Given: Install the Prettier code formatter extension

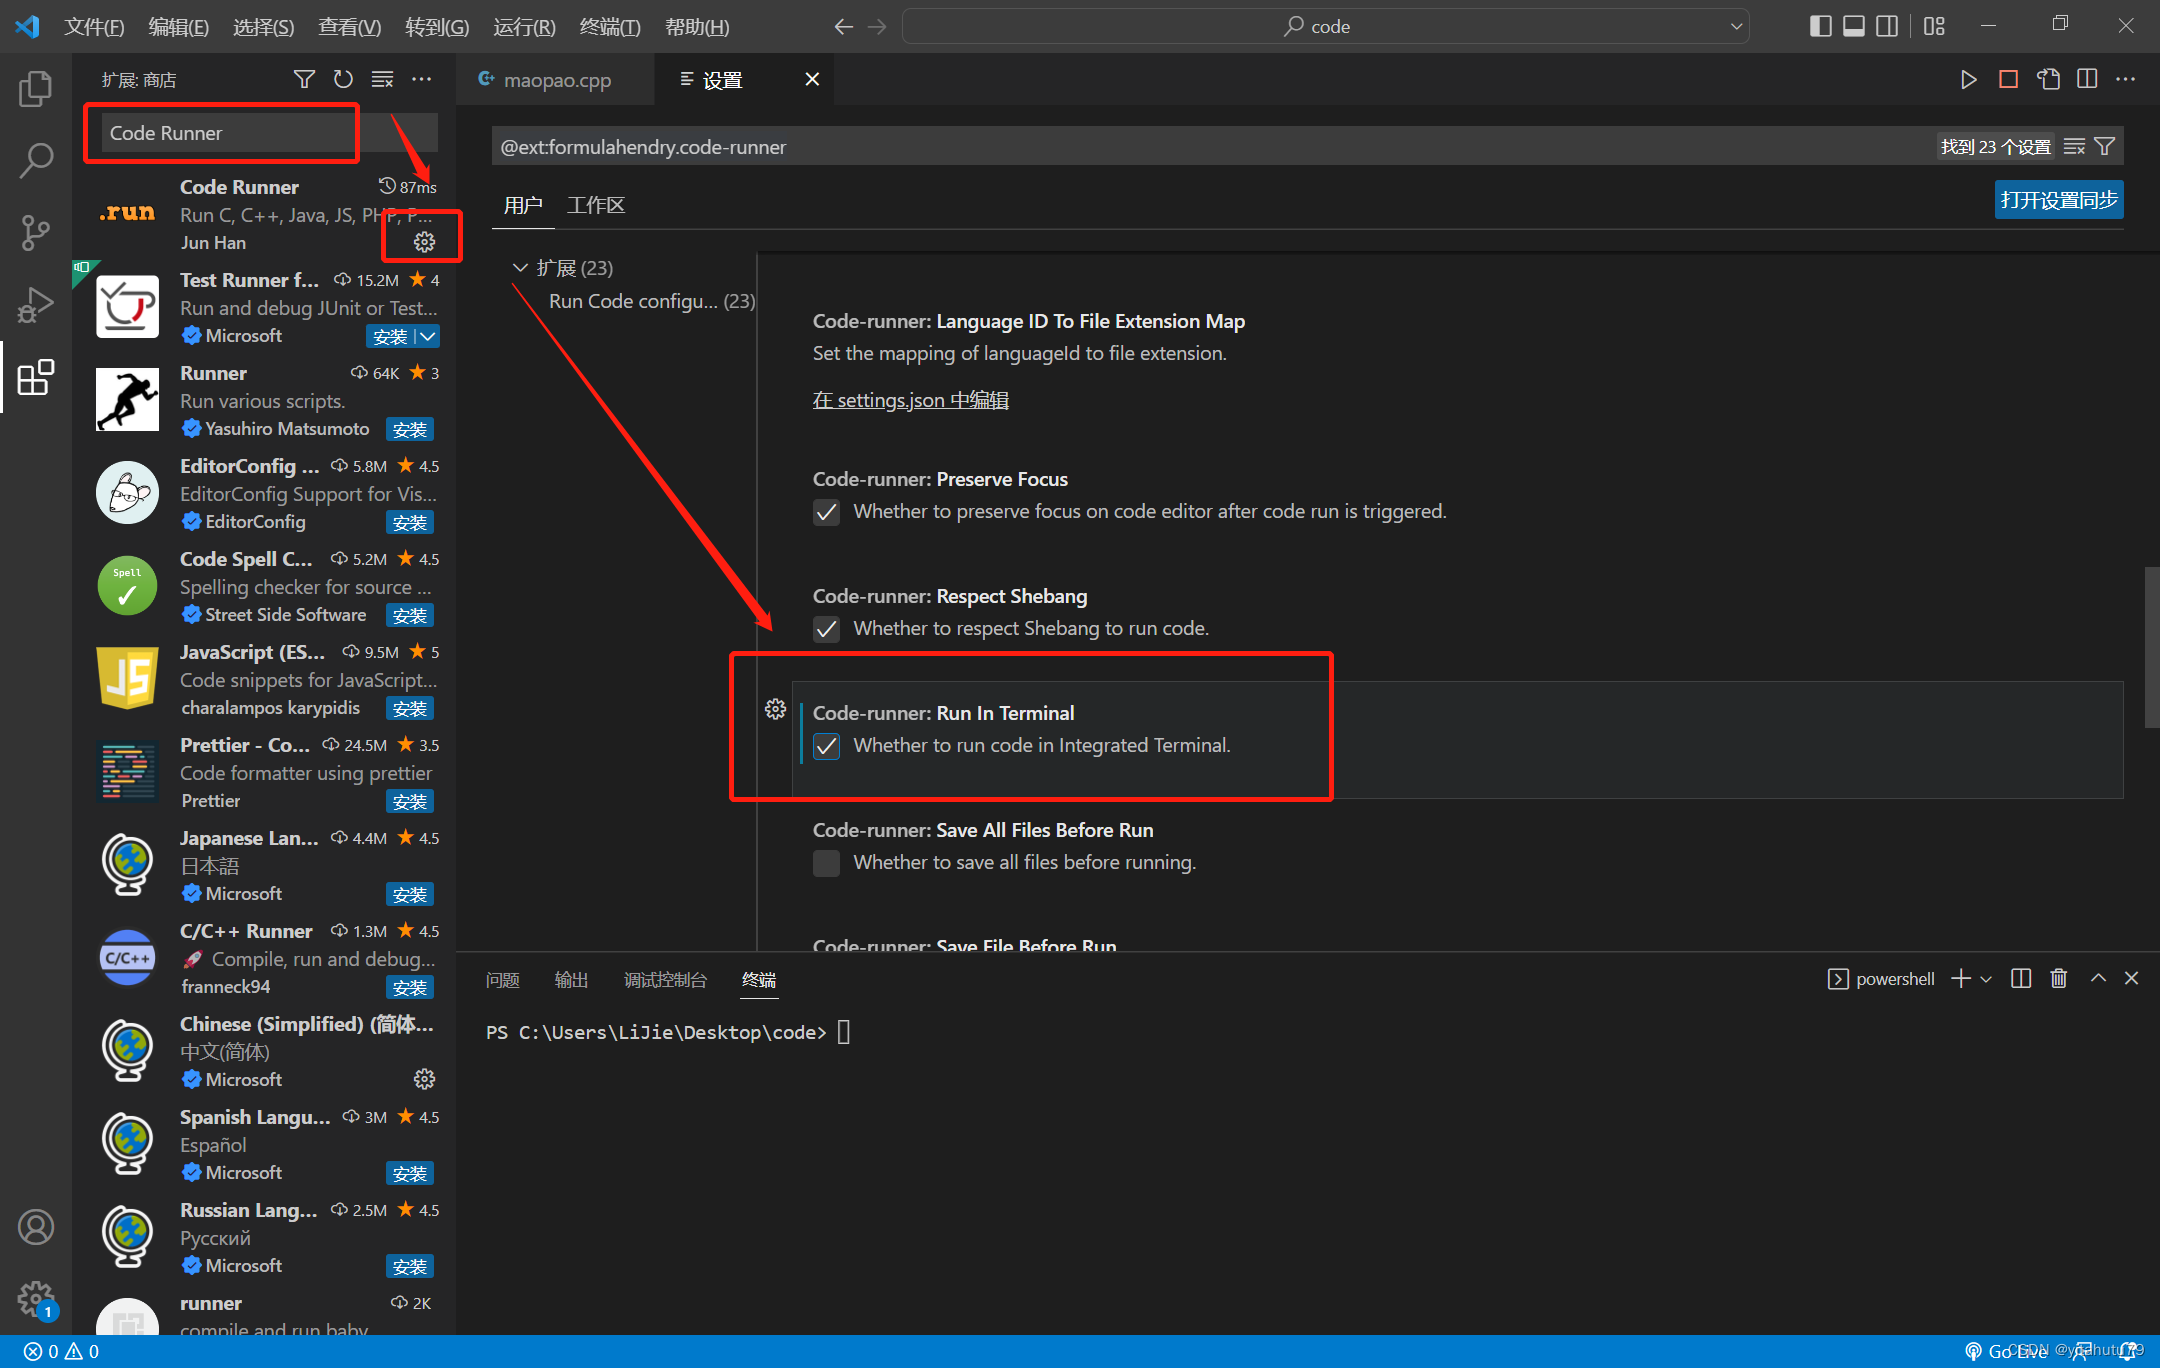Looking at the screenshot, I should (410, 802).
